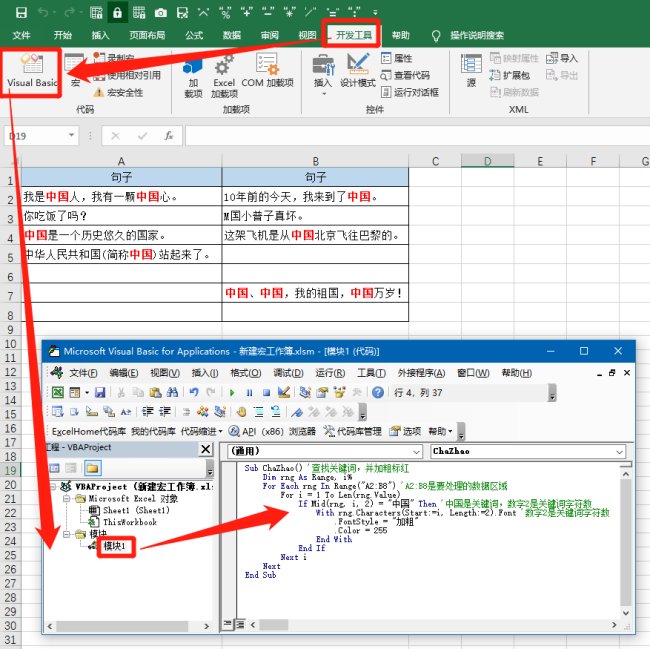Switch to the 开发工具 ribbon tab
Image resolution: width=650 pixels, height=649 pixels.
point(353,35)
